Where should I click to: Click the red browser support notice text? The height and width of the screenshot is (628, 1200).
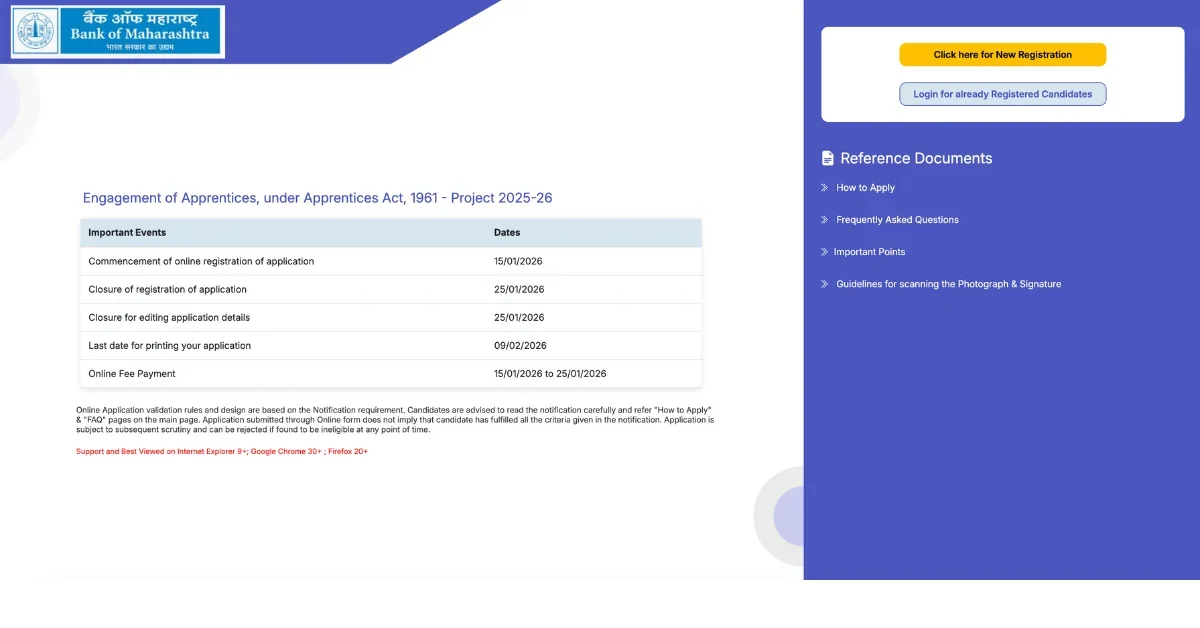[x=222, y=452]
